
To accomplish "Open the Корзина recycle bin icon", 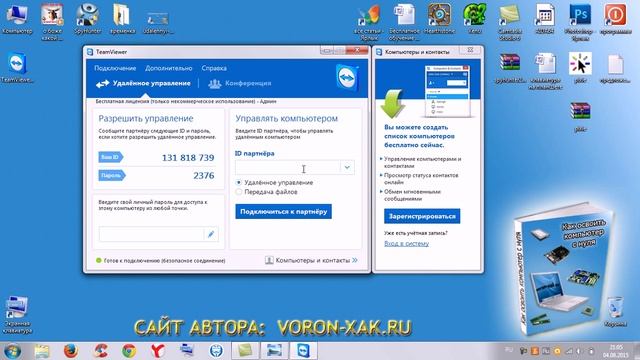I will [615, 312].
